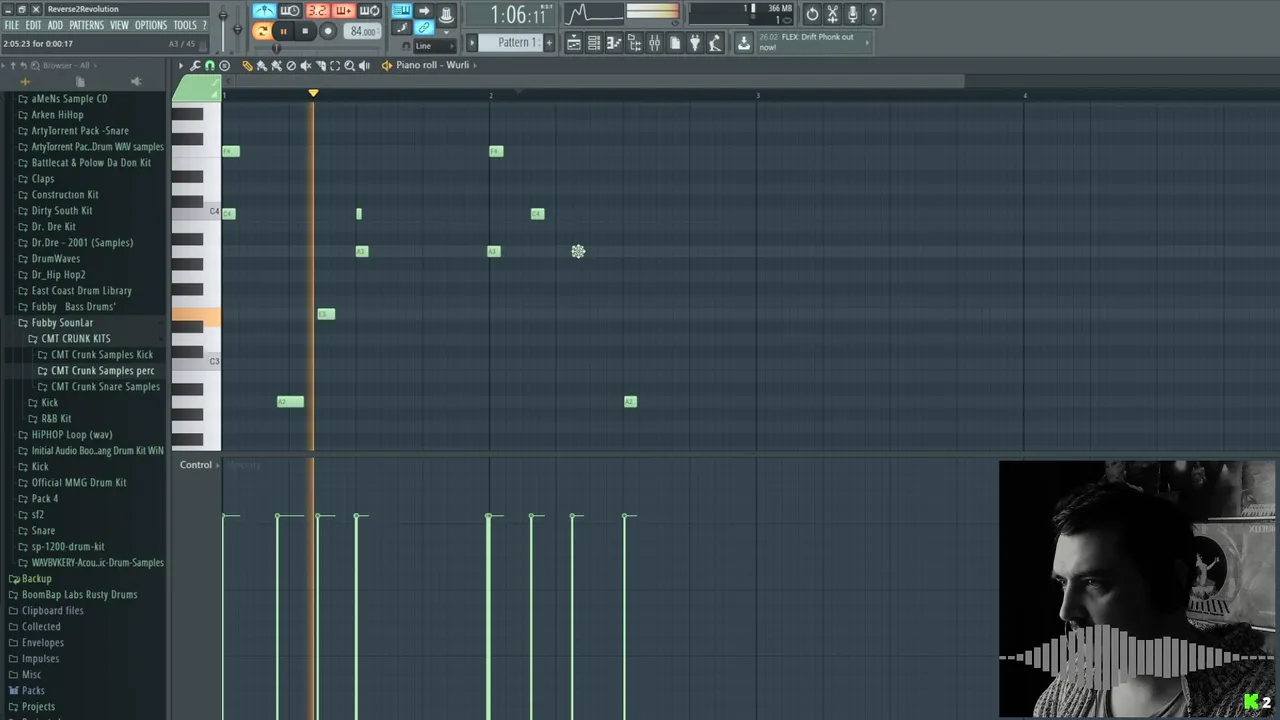The image size is (1280, 720).
Task: Select the Delete tool in piano roll
Action: (x=291, y=65)
